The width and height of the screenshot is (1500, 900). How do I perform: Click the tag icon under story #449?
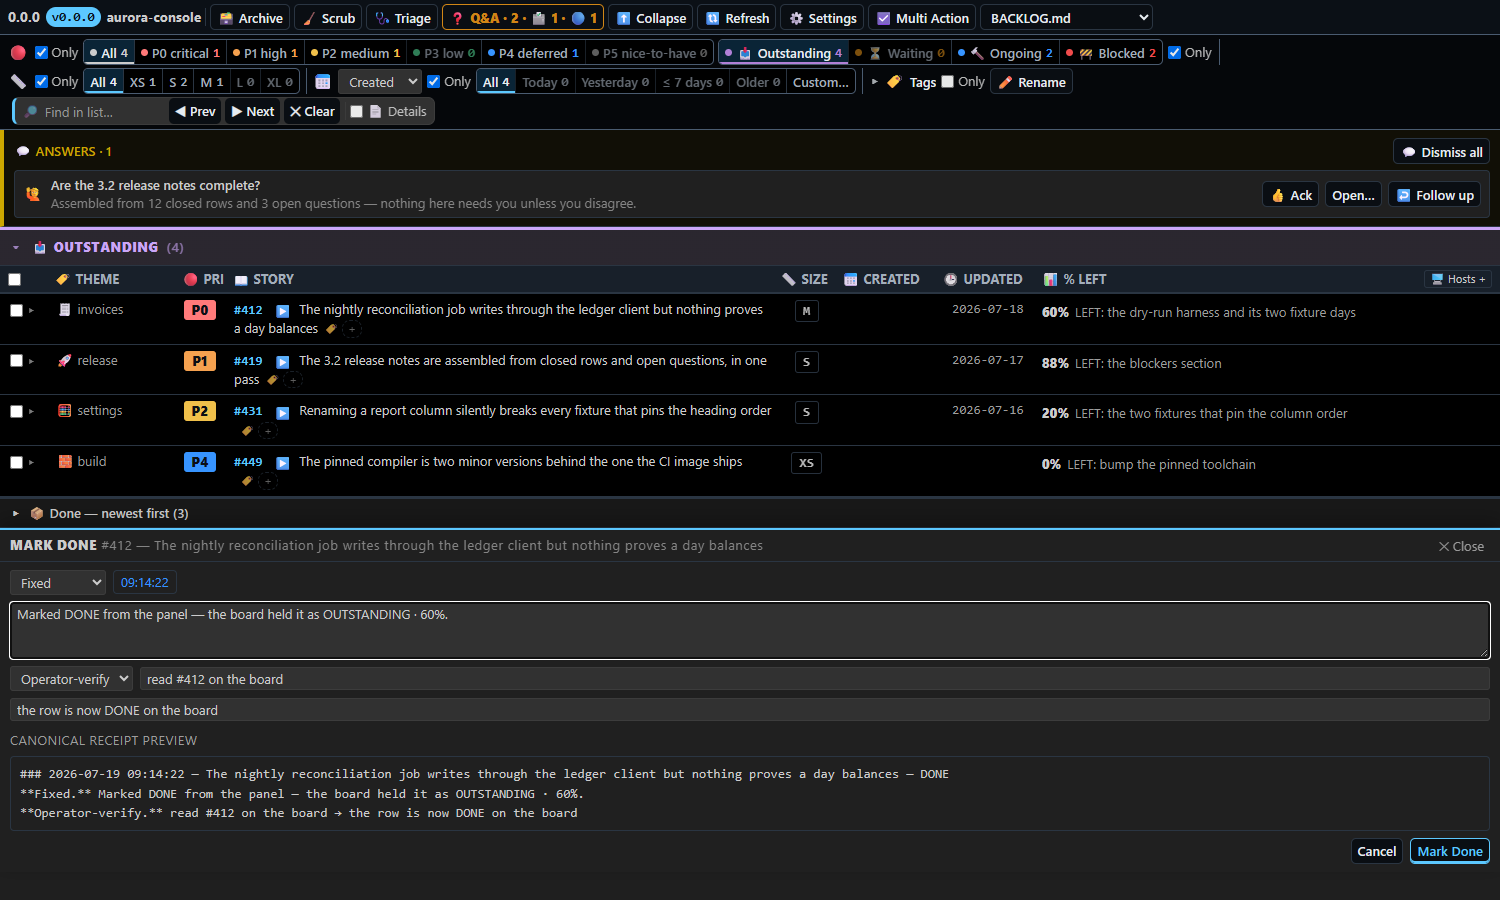tap(247, 481)
